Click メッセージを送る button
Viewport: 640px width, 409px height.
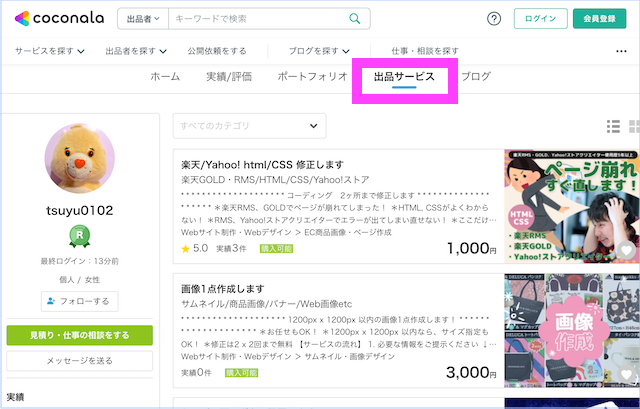click(80, 361)
